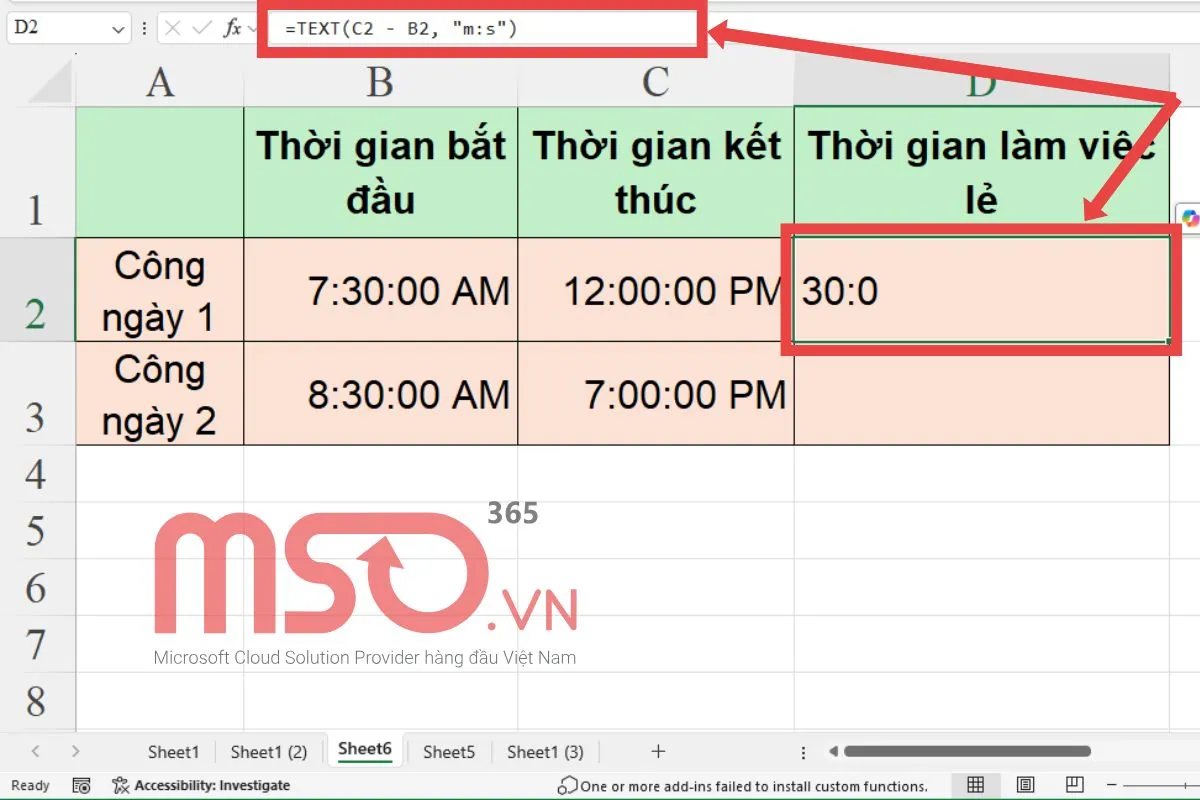Click inside the formula bar input field
This screenshot has width=1200, height=800.
pos(450,27)
